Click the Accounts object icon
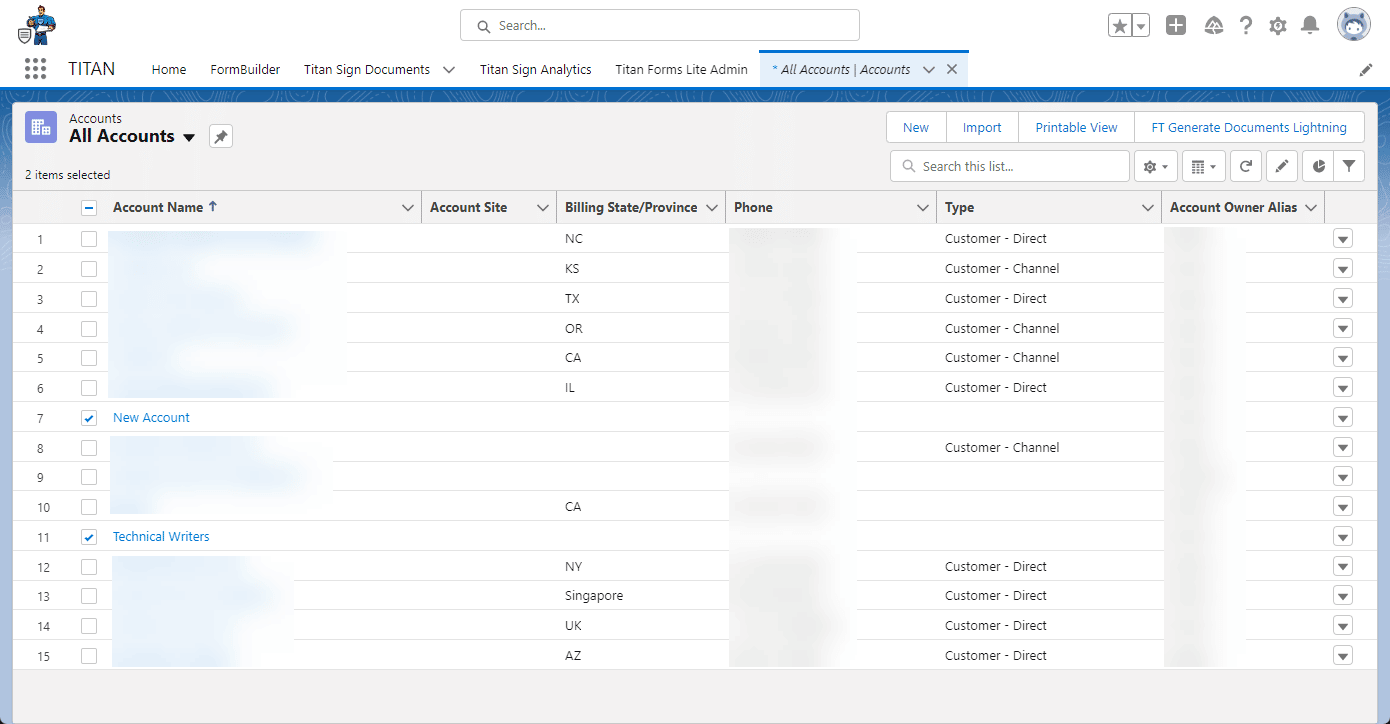 point(41,127)
